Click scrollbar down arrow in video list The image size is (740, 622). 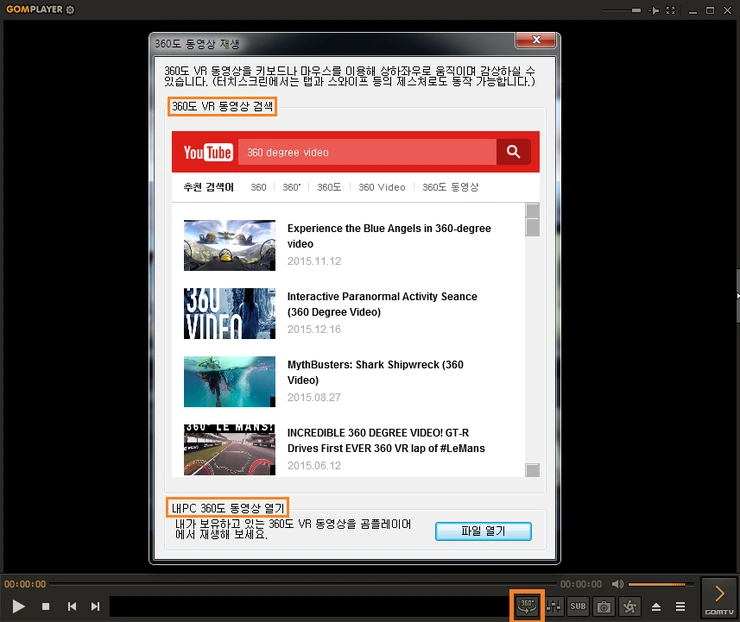[532, 470]
